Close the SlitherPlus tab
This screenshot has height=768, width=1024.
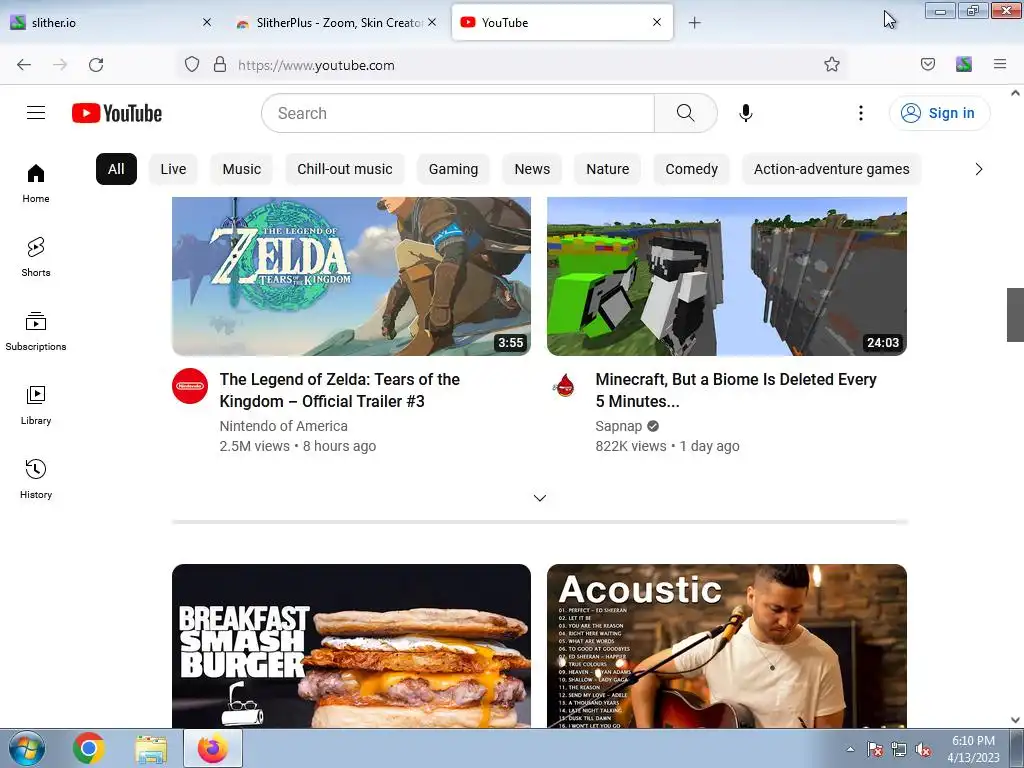click(432, 22)
